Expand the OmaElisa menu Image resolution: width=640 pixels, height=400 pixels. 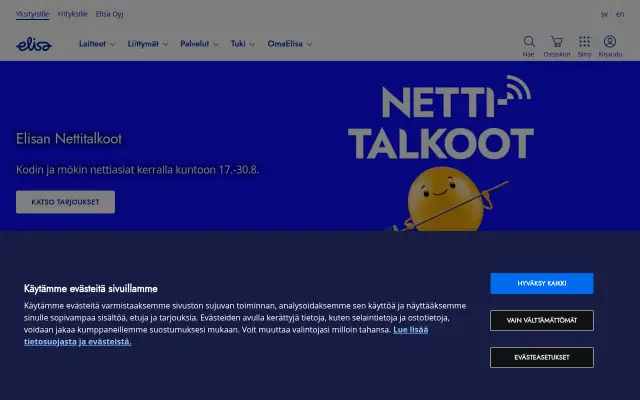(290, 44)
